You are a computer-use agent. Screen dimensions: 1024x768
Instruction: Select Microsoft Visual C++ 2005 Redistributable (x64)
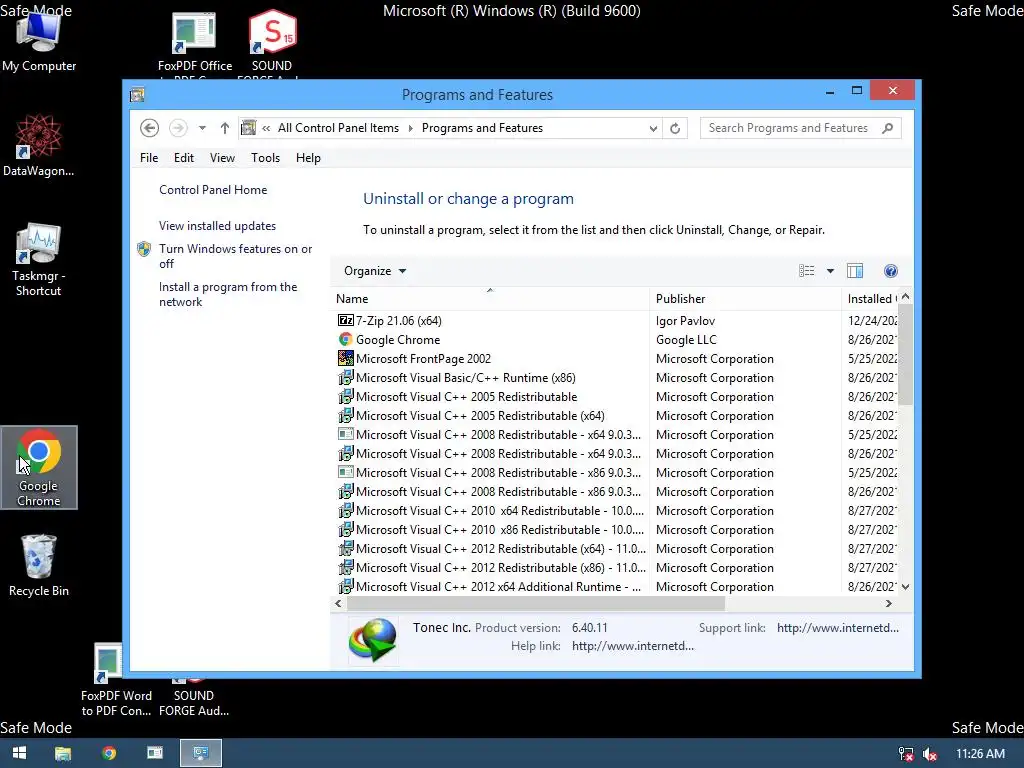point(480,415)
